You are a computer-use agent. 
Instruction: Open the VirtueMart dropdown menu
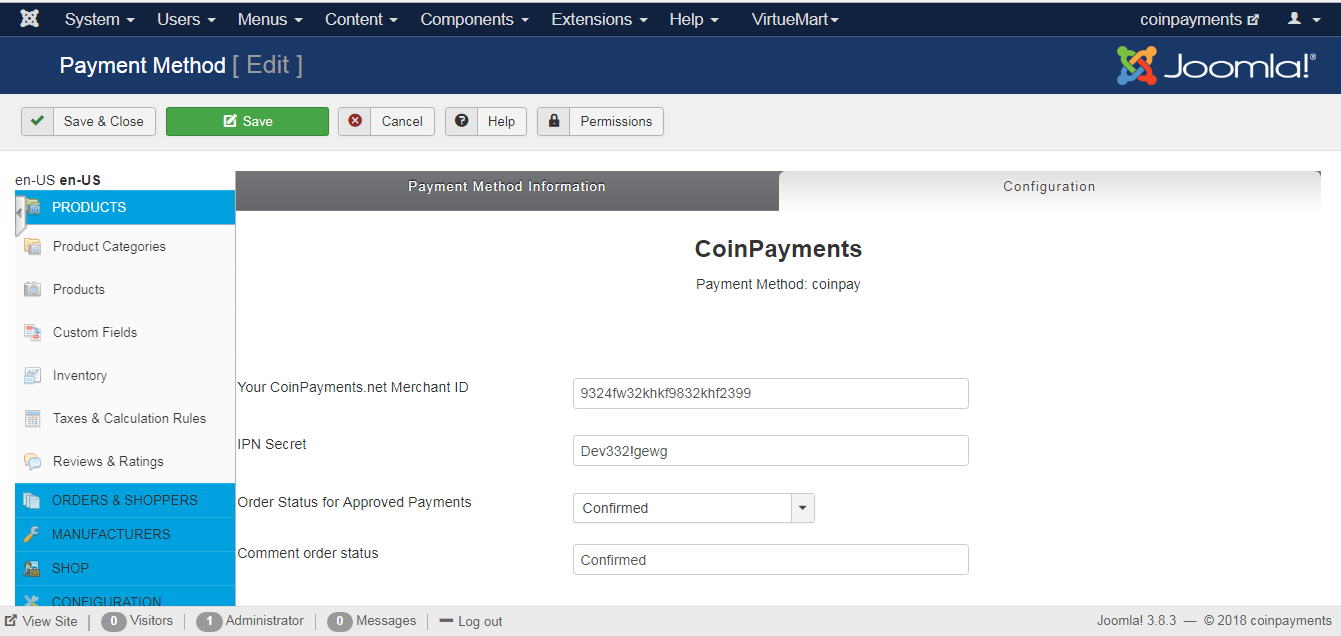(x=795, y=19)
